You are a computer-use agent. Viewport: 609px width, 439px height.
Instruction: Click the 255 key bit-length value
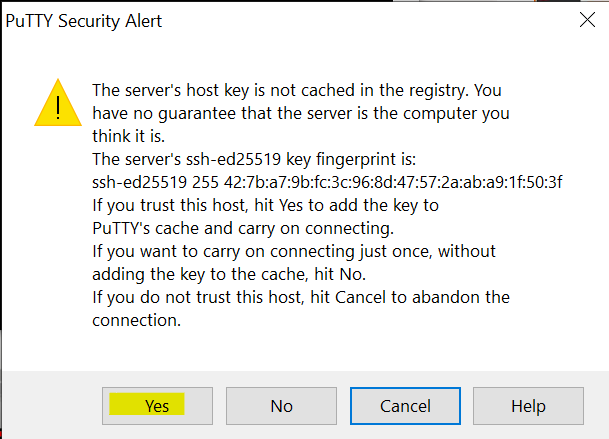[205, 182]
